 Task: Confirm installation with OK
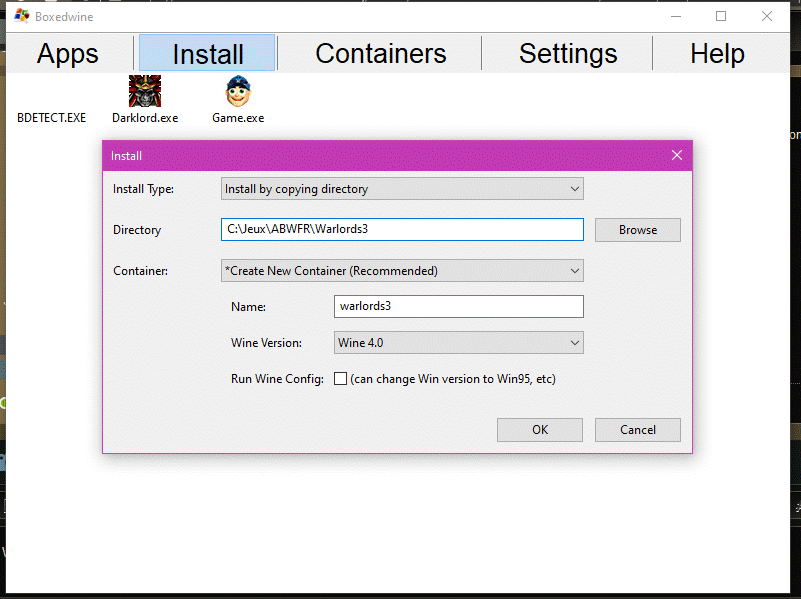click(x=539, y=430)
